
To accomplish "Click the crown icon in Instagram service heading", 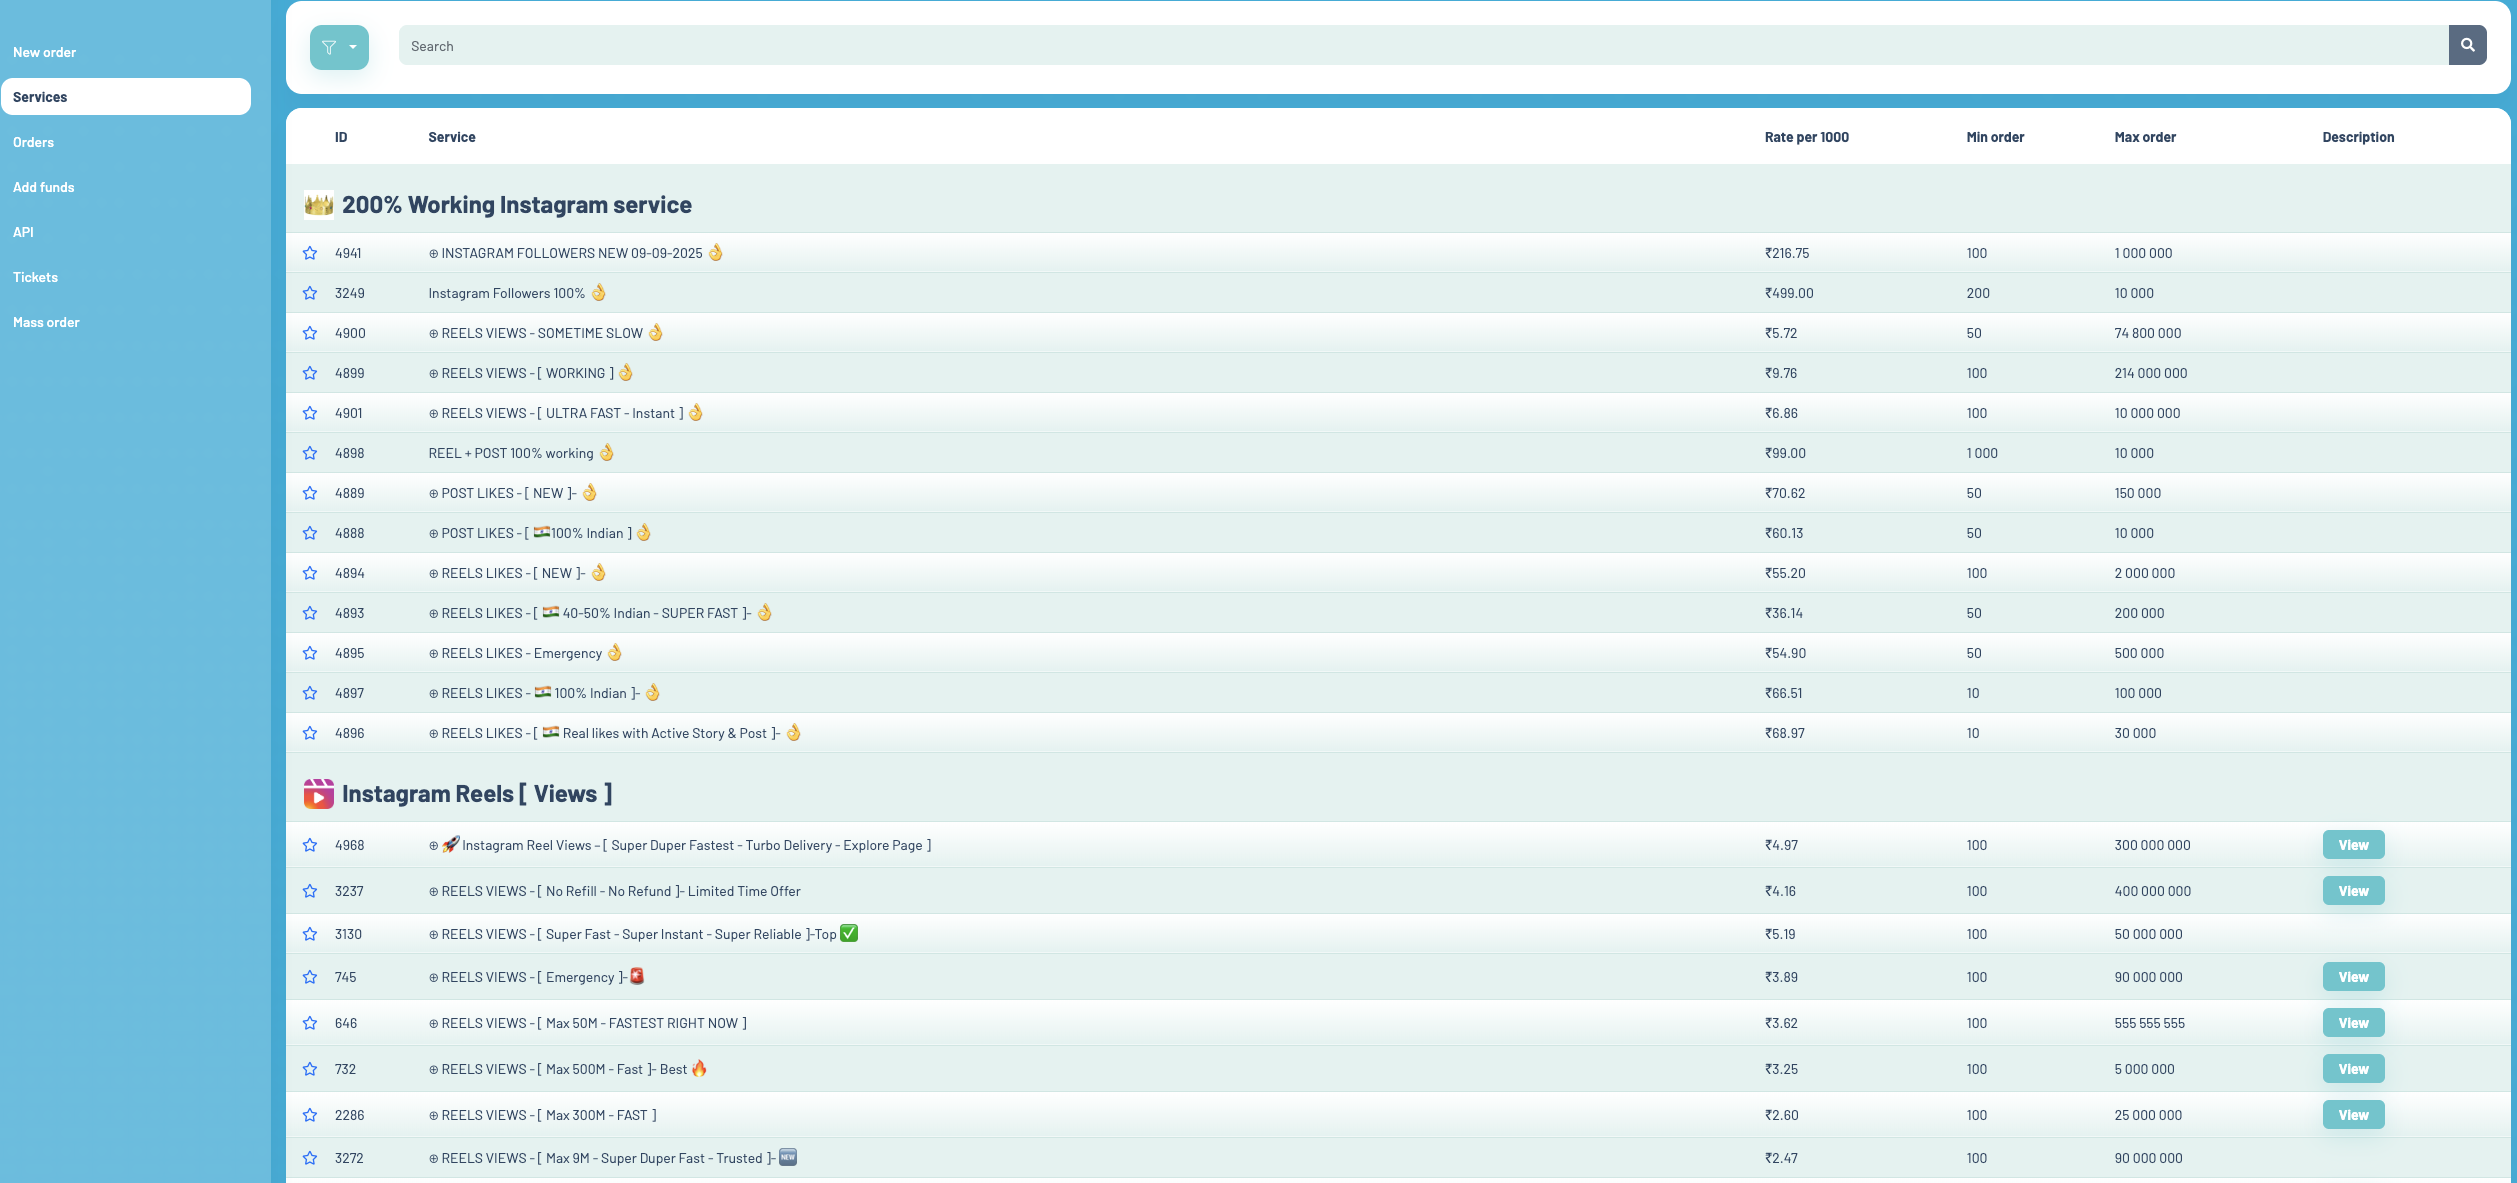I will tap(318, 205).
